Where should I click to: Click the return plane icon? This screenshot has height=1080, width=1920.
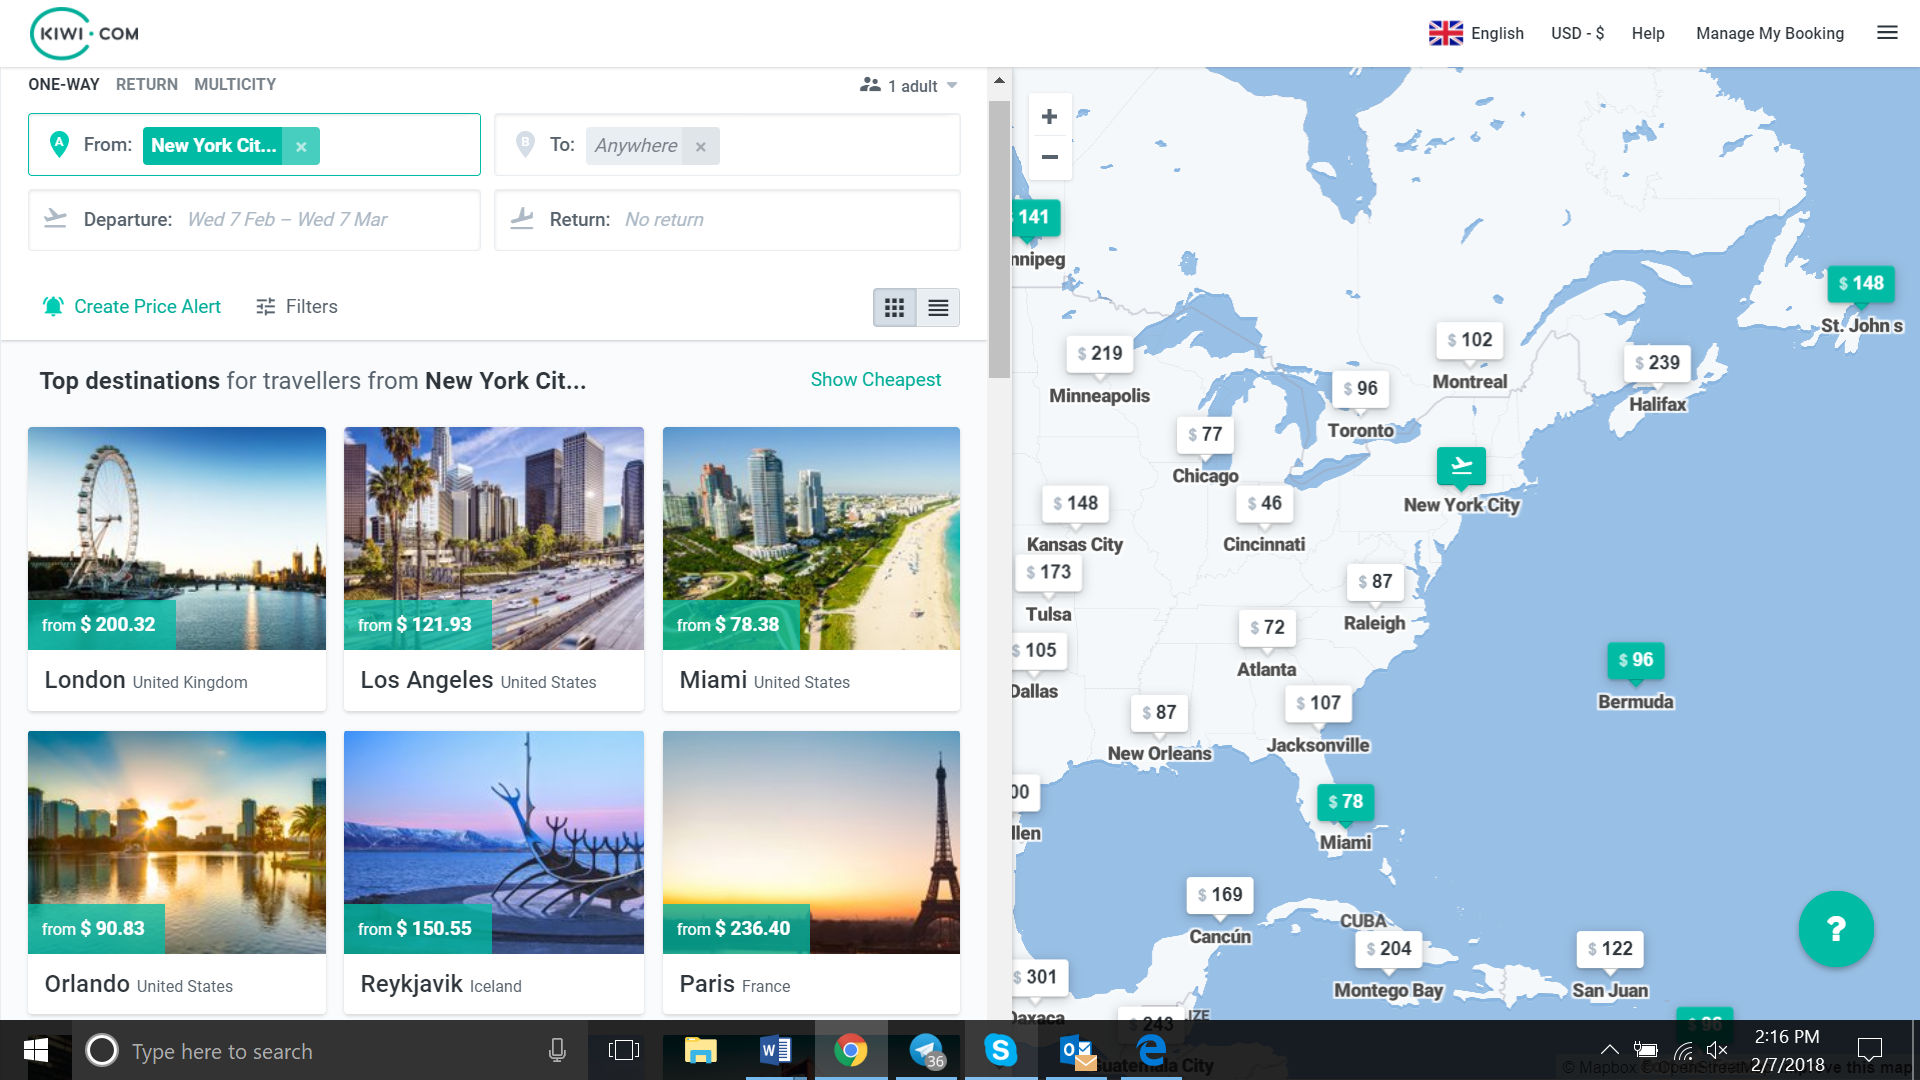click(x=522, y=218)
